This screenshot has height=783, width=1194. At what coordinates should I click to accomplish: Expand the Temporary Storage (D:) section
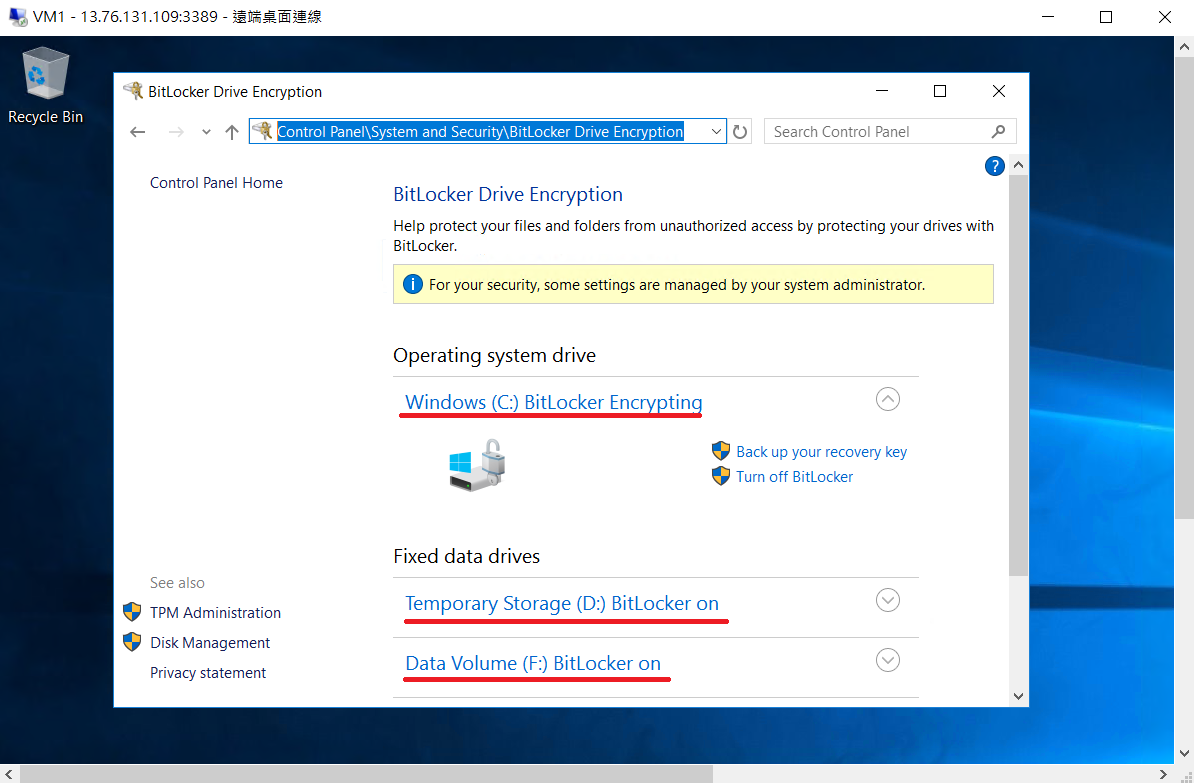tap(888, 600)
